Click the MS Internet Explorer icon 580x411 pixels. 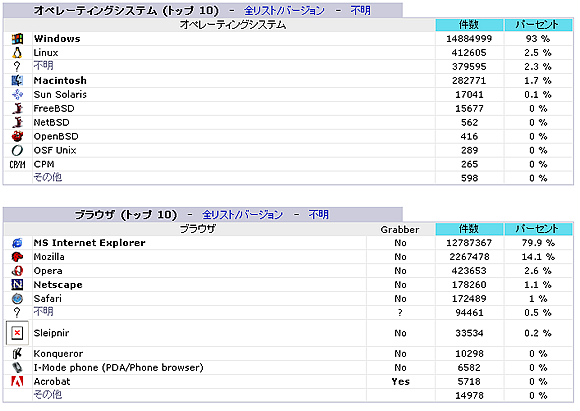(x=17, y=243)
